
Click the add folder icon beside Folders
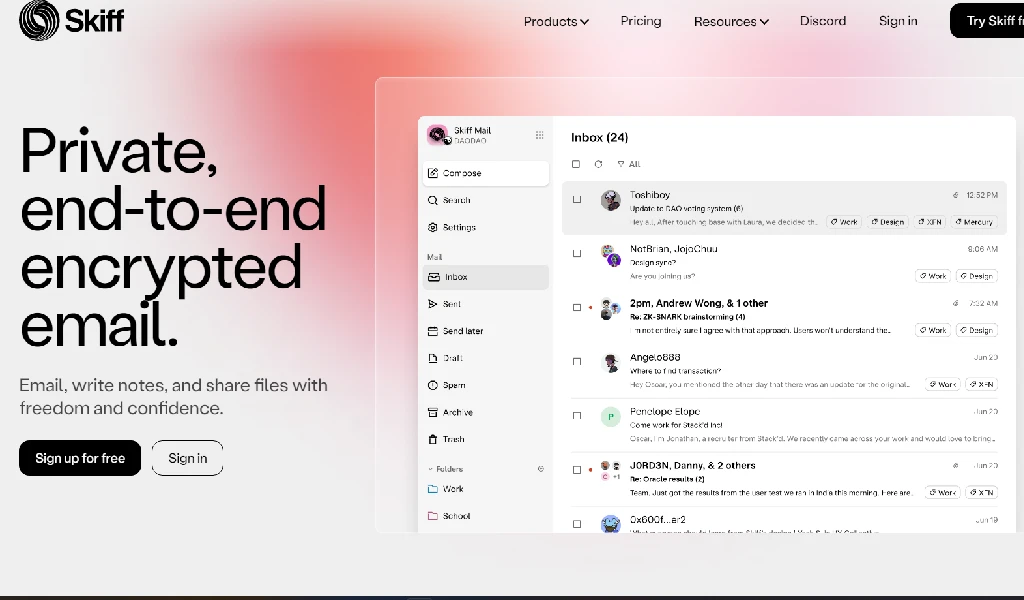click(541, 469)
